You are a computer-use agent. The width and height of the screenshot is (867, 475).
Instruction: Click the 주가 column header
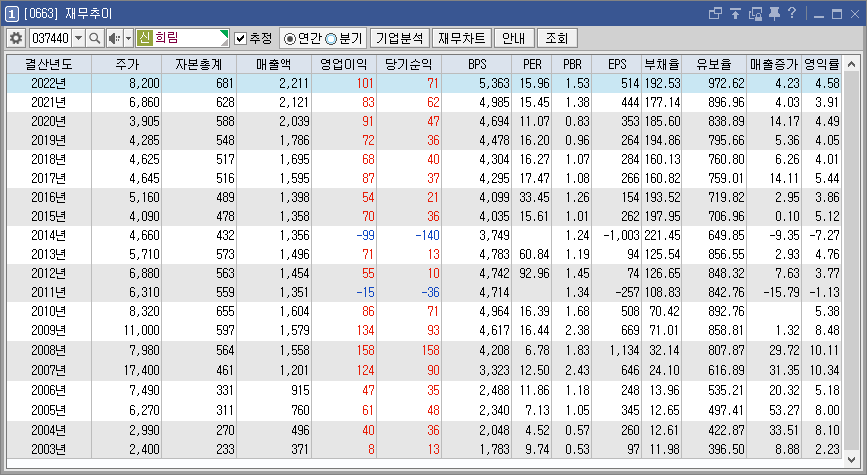tap(127, 64)
